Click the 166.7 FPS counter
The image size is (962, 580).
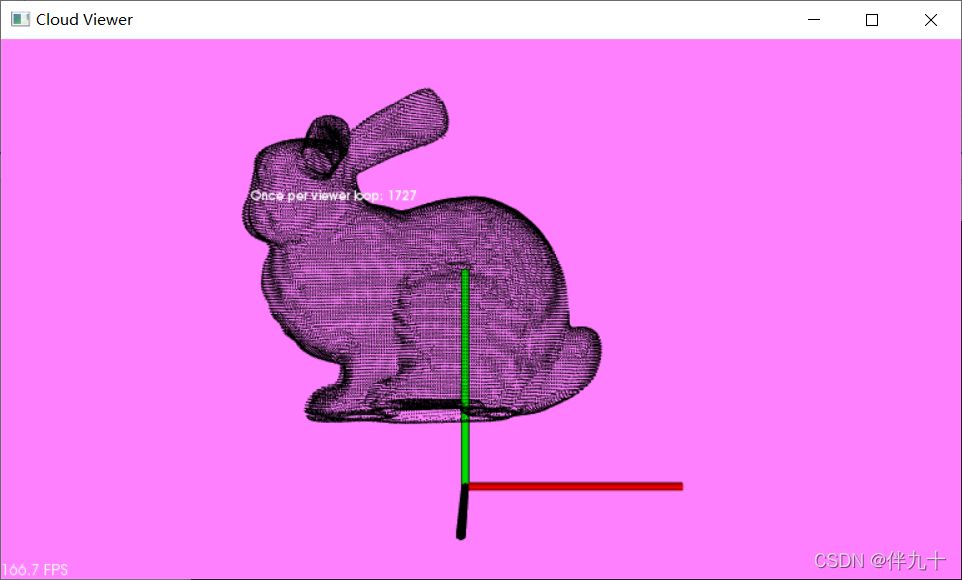point(34,570)
